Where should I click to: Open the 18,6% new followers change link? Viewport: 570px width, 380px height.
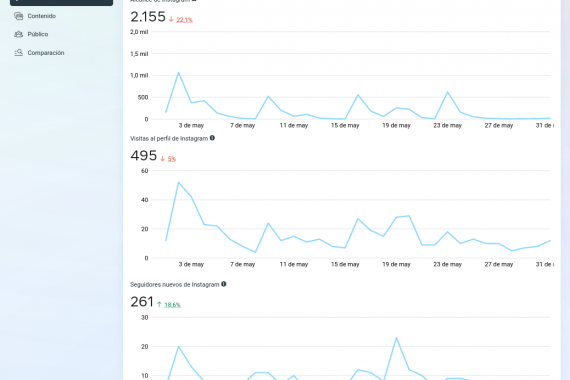(172, 305)
